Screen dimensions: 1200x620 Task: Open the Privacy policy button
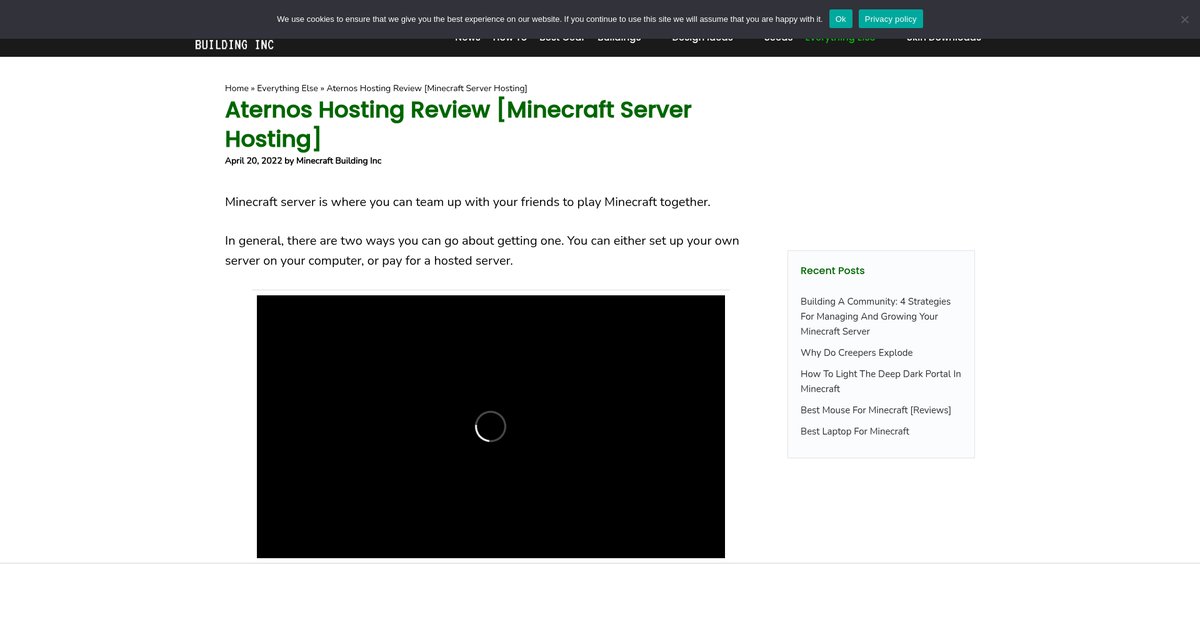[x=890, y=19]
